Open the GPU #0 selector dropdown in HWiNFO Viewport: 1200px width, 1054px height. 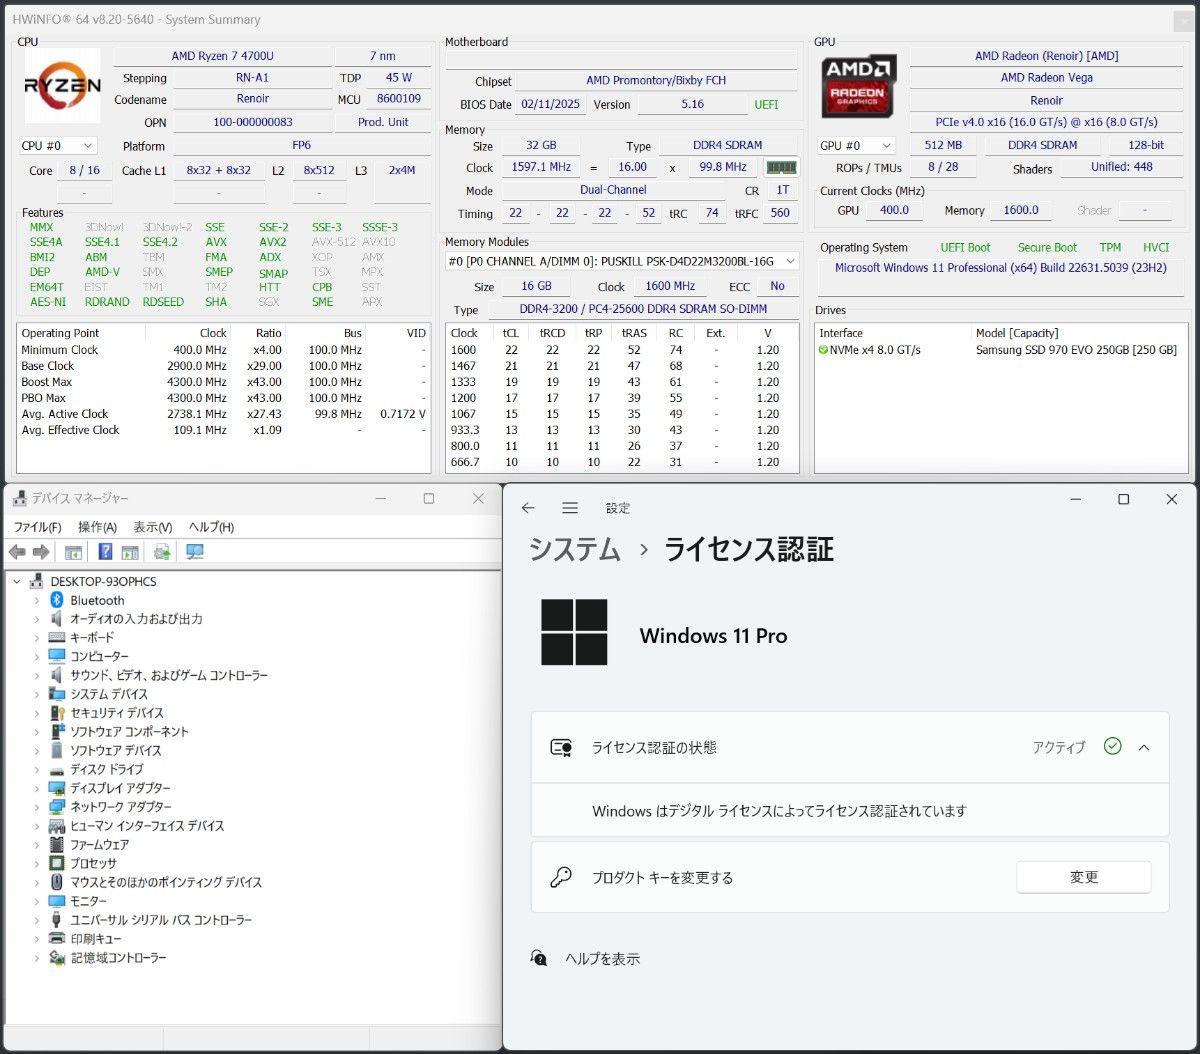856,145
